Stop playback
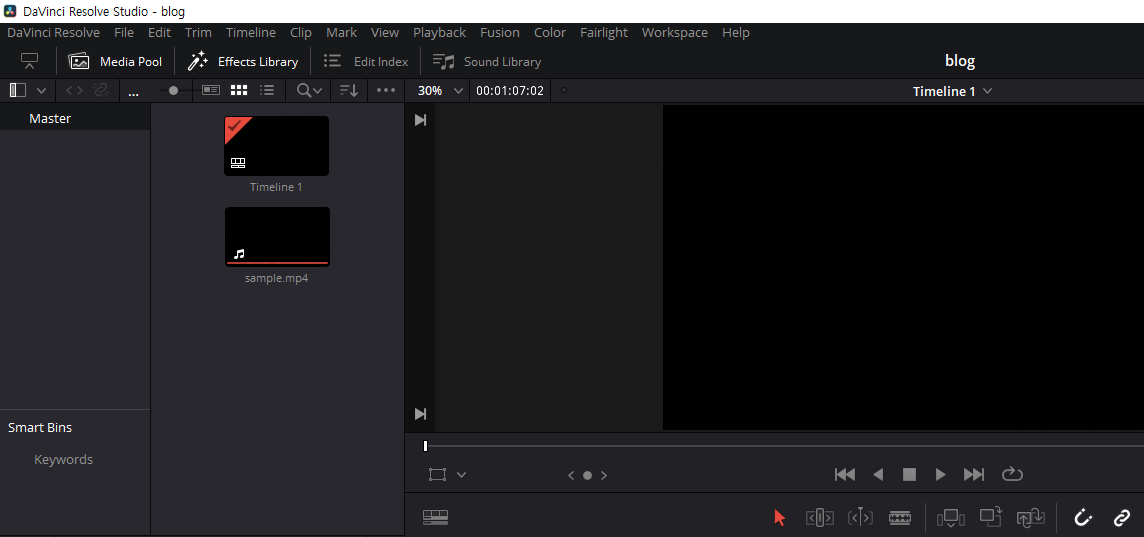This screenshot has width=1144, height=537. [x=909, y=475]
